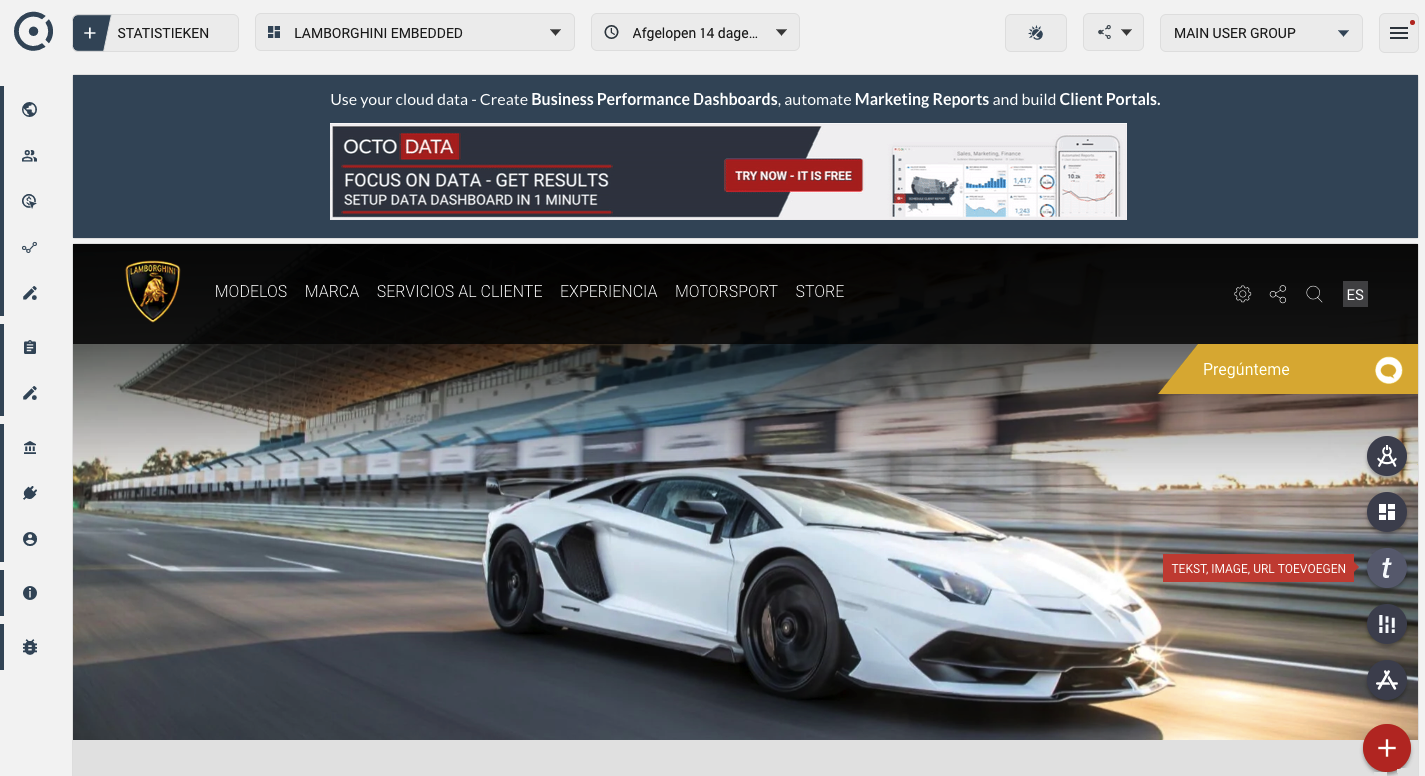Click the 'Business Performance Dashboards' text
1425x776 pixels.
click(654, 100)
